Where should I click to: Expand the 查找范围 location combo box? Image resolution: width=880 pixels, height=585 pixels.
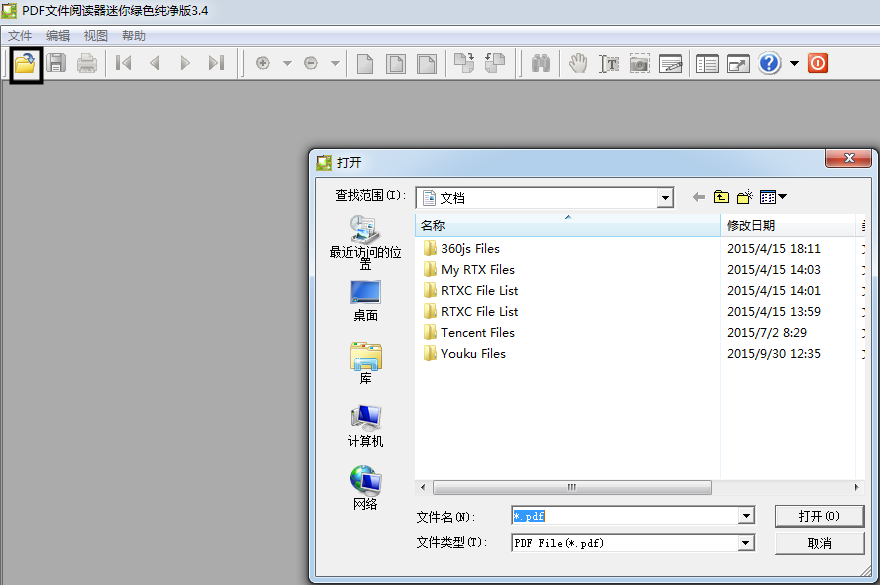(x=665, y=198)
